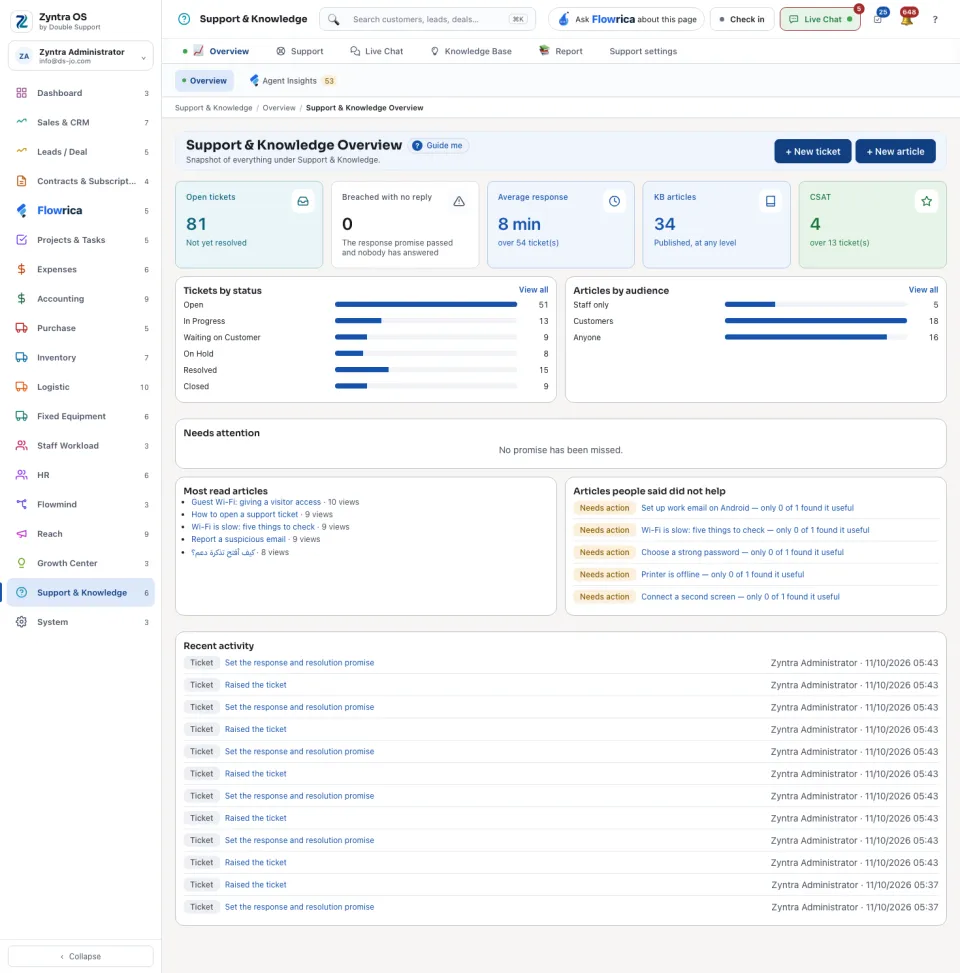Viewport: 960px width, 973px height.
Task: Click View all in Articles by audience
Action: point(923,290)
